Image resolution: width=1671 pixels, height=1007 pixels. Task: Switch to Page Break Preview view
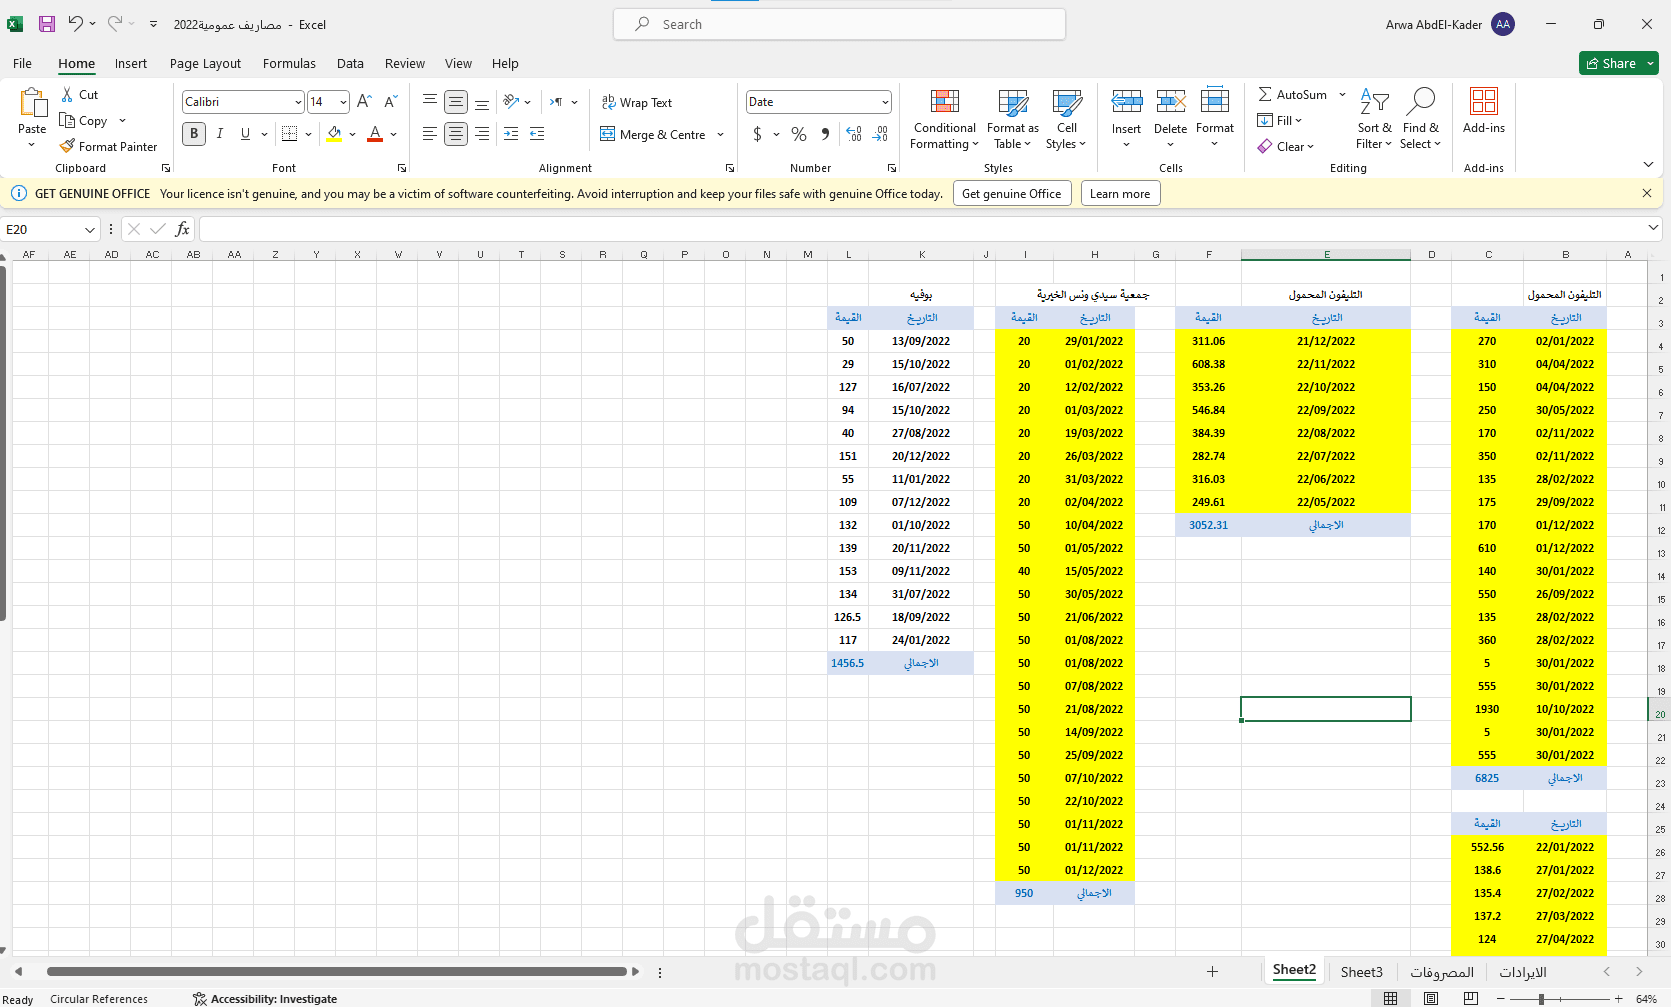tap(1470, 998)
